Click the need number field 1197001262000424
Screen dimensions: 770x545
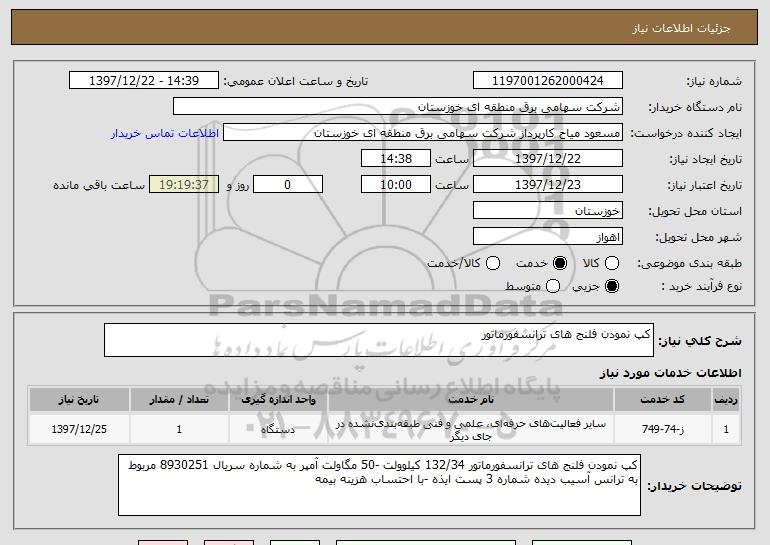click(x=548, y=81)
